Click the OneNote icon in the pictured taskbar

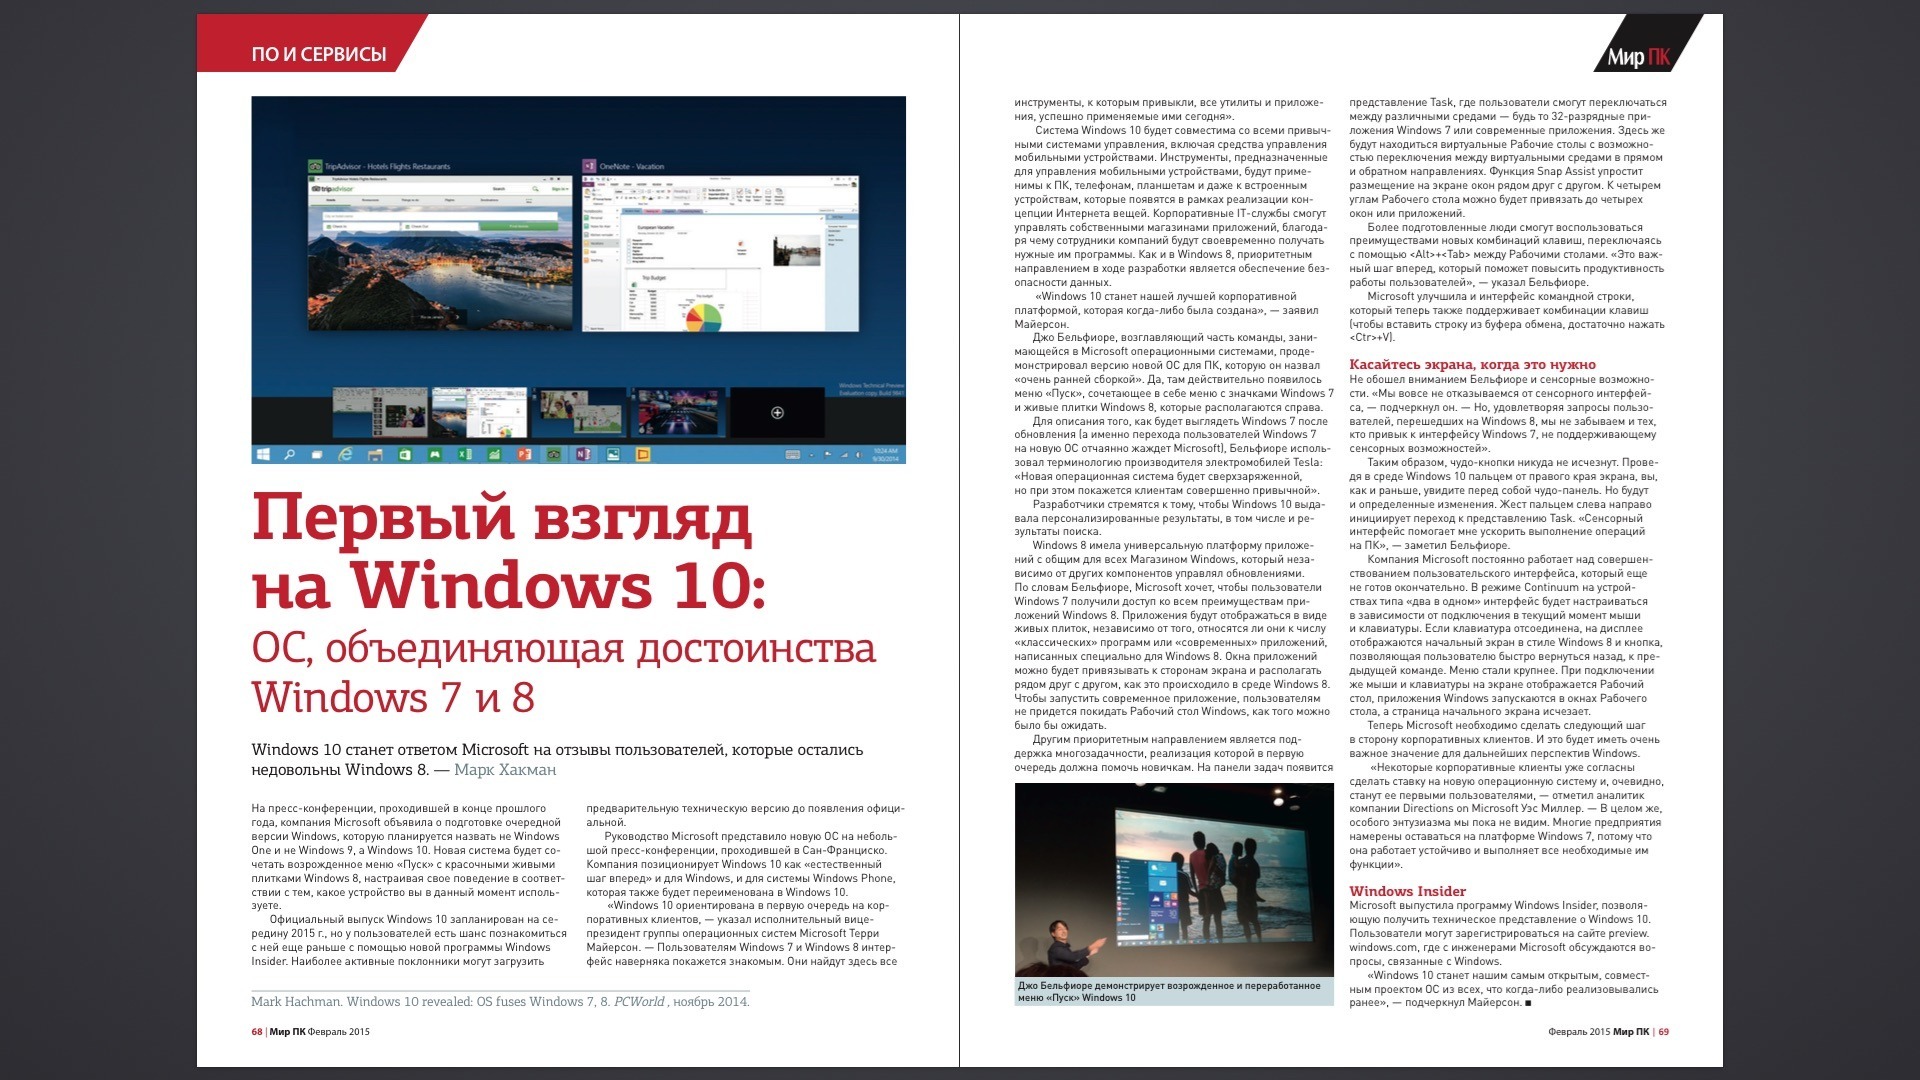pyautogui.click(x=583, y=454)
